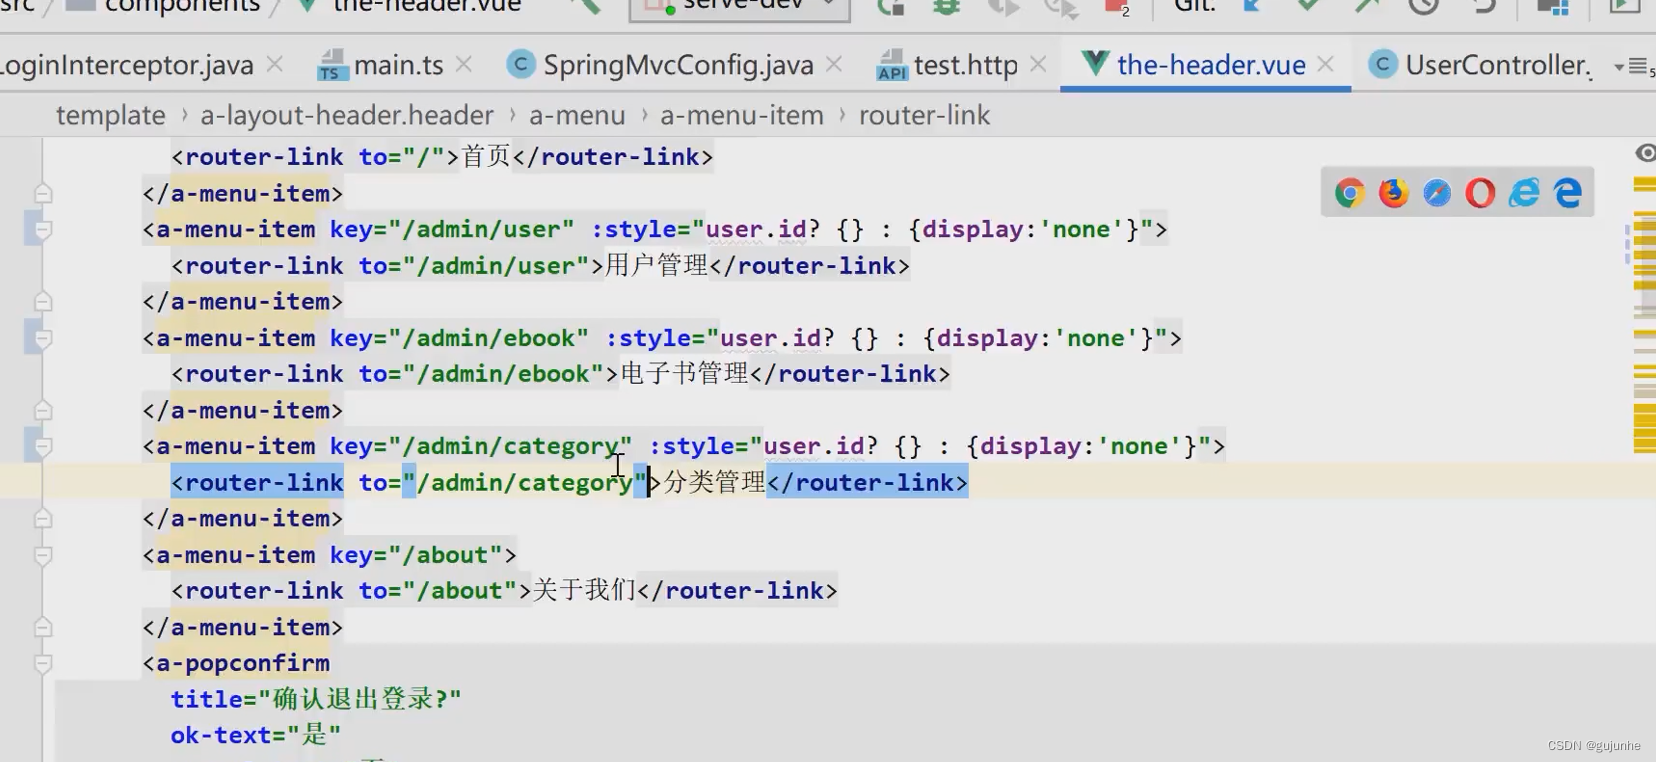Switch to test.http tab
This screenshot has width=1656, height=762.
click(x=947, y=65)
